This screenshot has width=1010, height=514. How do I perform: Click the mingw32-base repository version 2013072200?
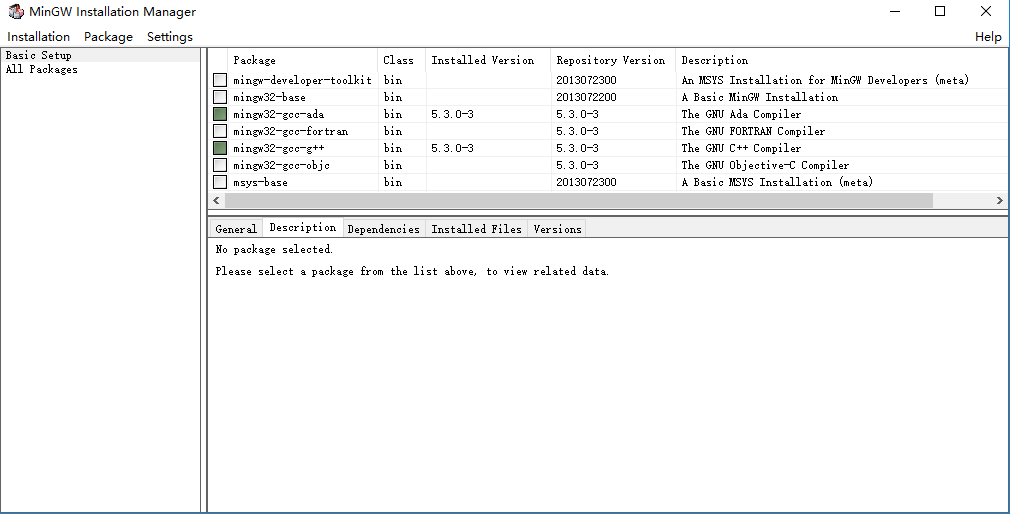[586, 97]
